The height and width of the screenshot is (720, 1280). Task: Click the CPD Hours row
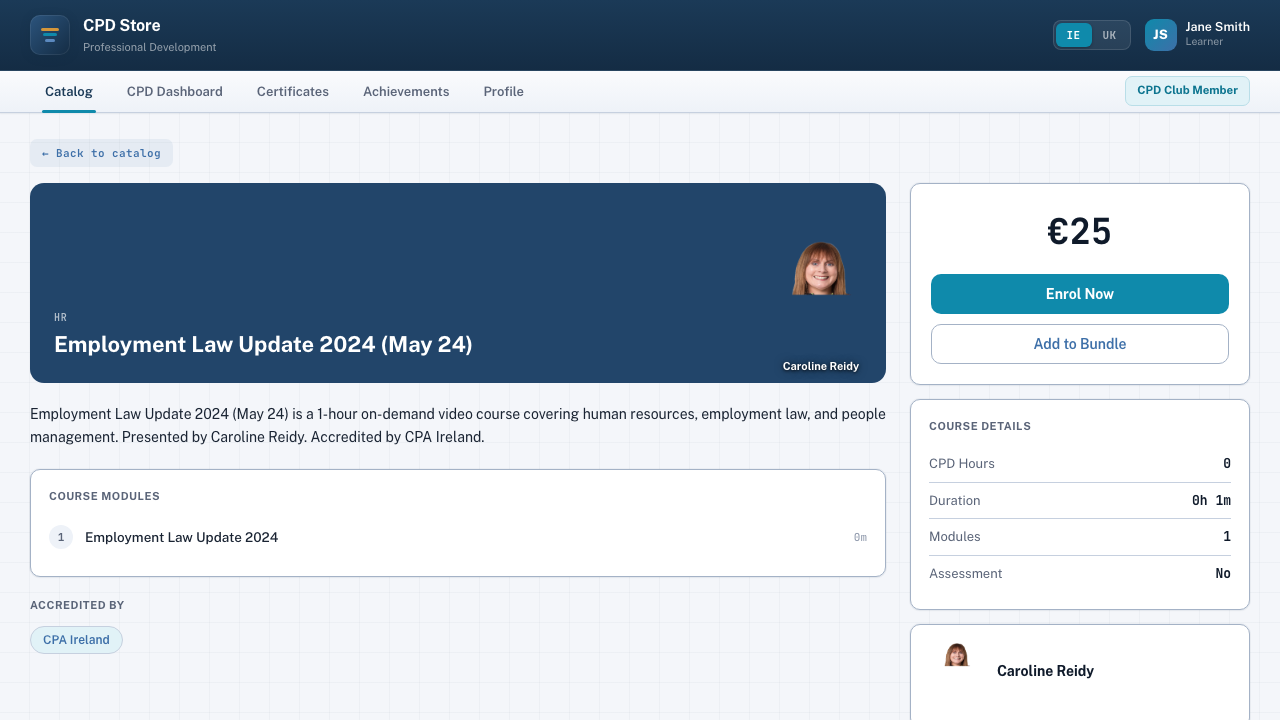[1080, 464]
